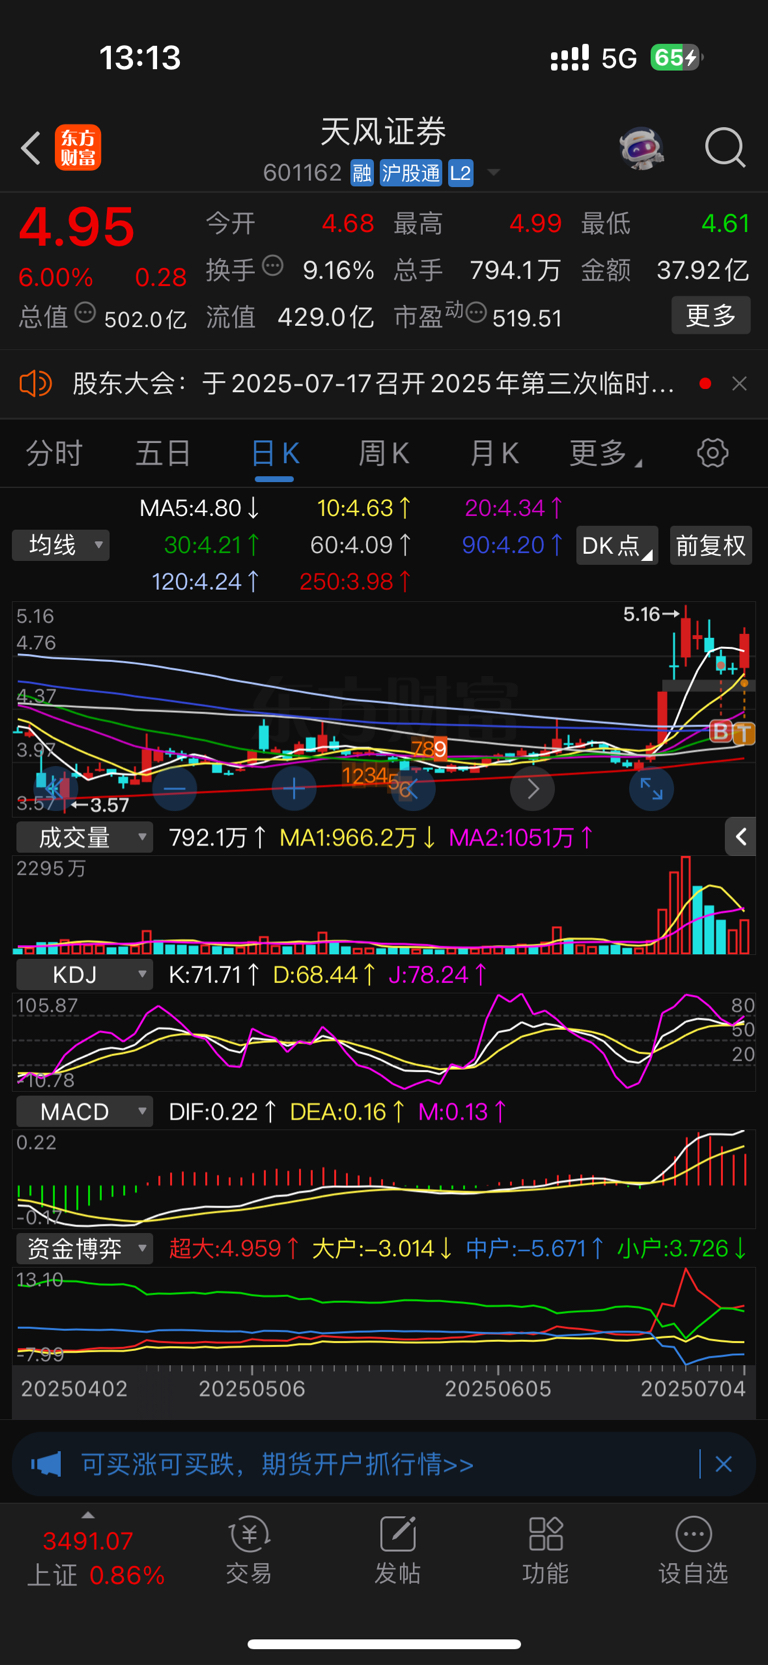Viewport: 769px width, 1665px height.
Task: Dismiss the shareholder meeting notice
Action: click(x=739, y=383)
